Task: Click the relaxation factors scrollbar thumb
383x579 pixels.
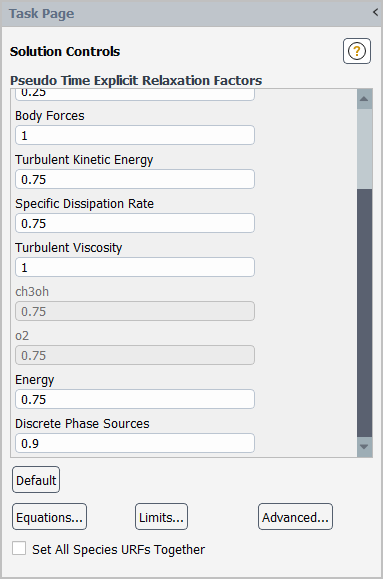Action: tap(364, 313)
